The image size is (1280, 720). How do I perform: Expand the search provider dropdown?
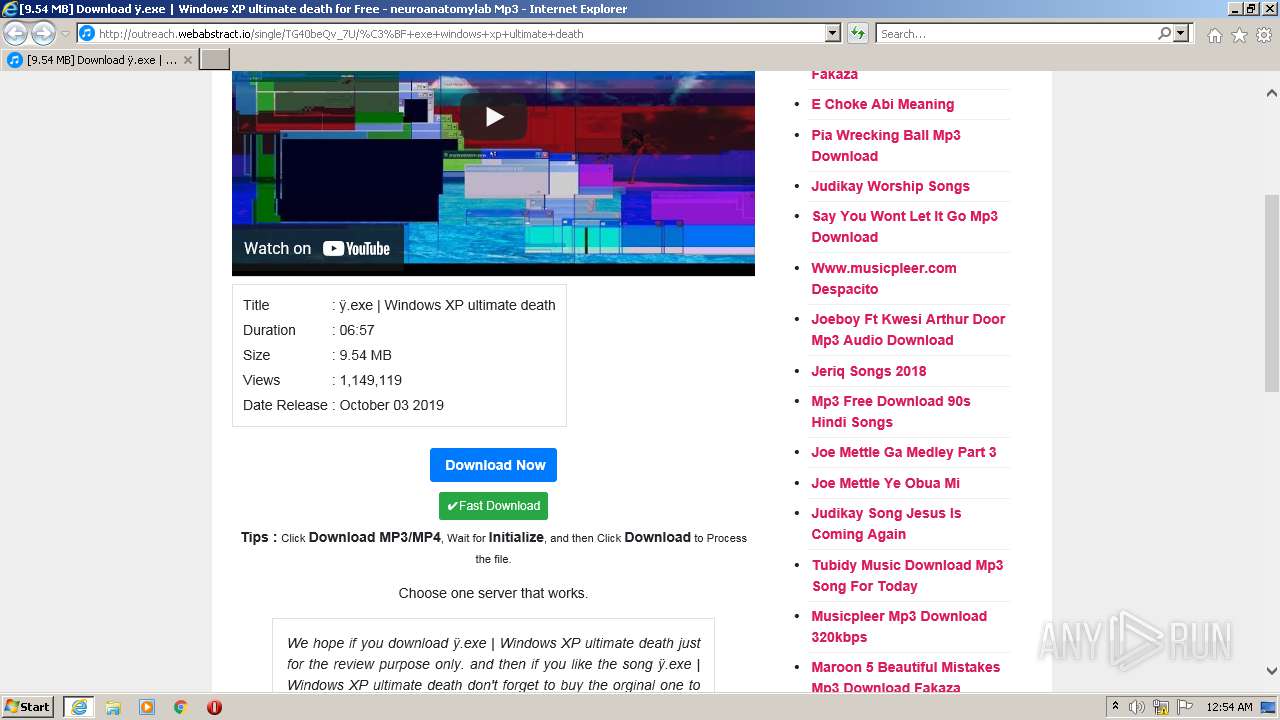(1181, 34)
